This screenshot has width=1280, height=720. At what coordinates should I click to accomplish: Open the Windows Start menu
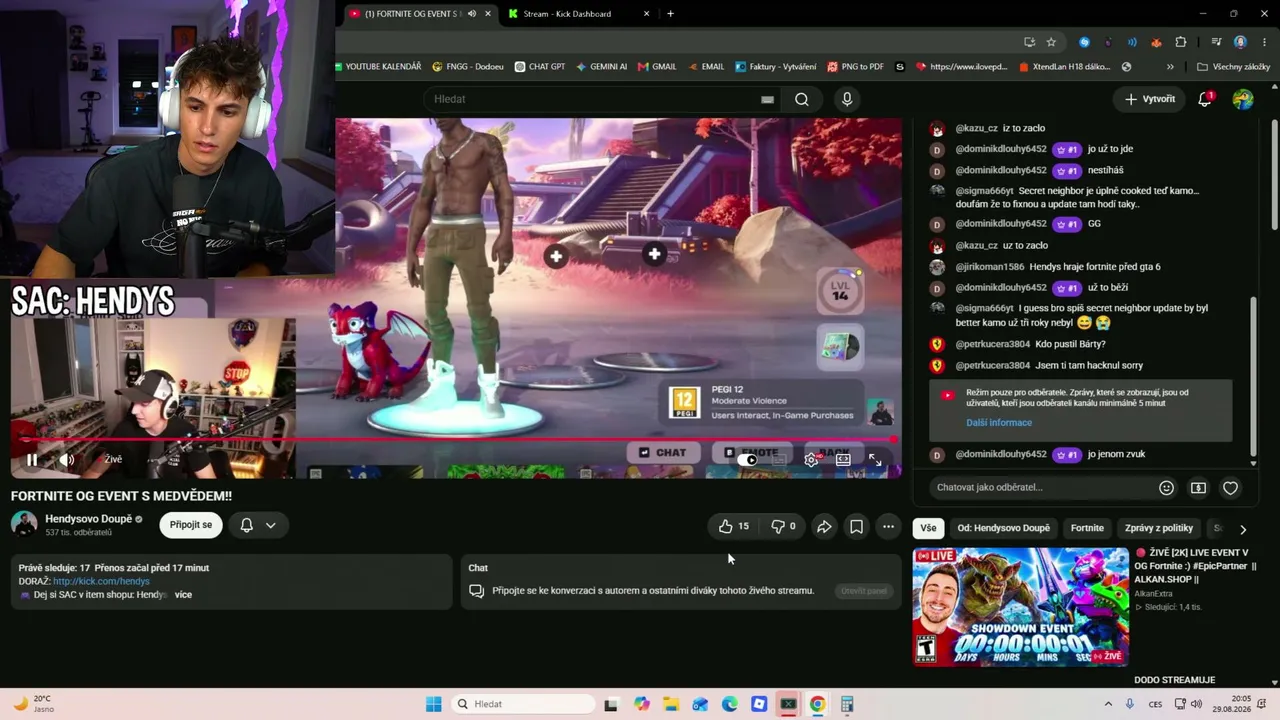(x=433, y=704)
